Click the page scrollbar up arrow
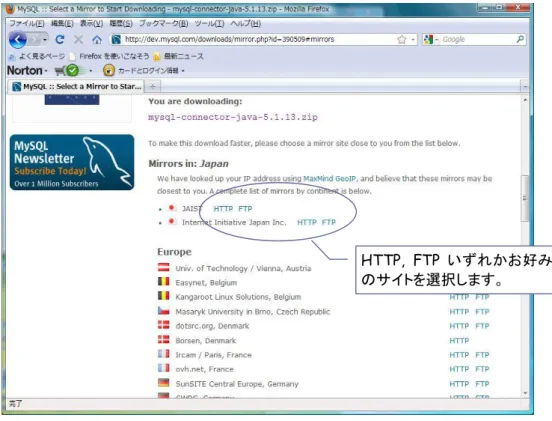This screenshot has width=552, height=421. coord(525,100)
